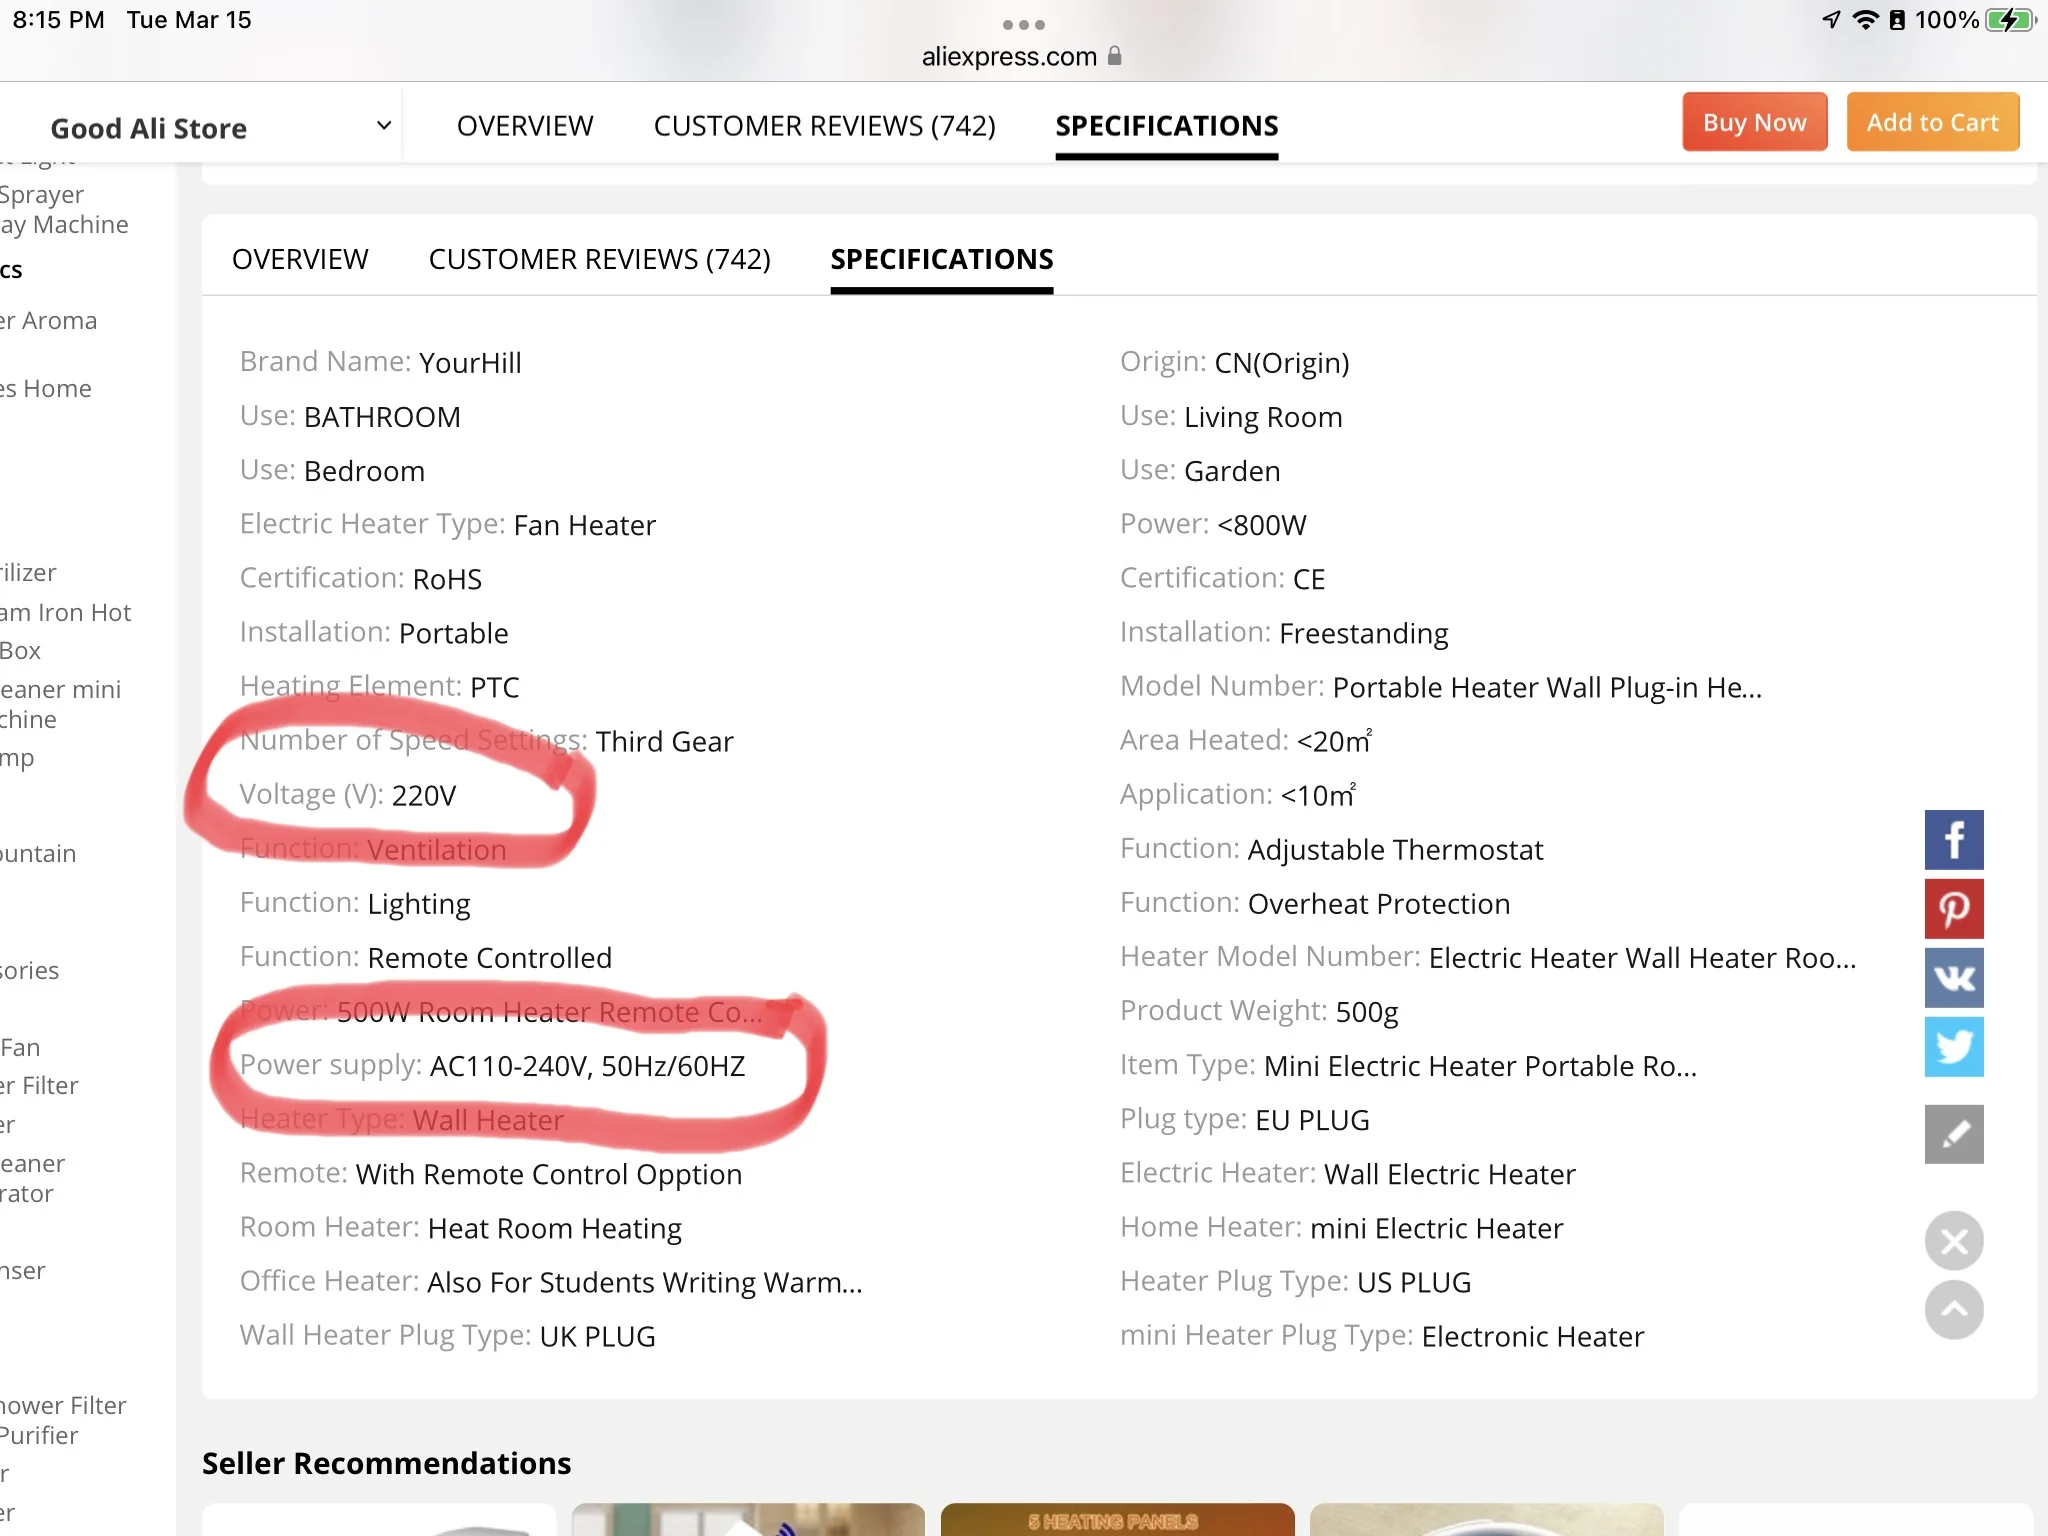Open the 'am Iron Hot' sidebar category
2048x1536 pixels.
pos(66,612)
